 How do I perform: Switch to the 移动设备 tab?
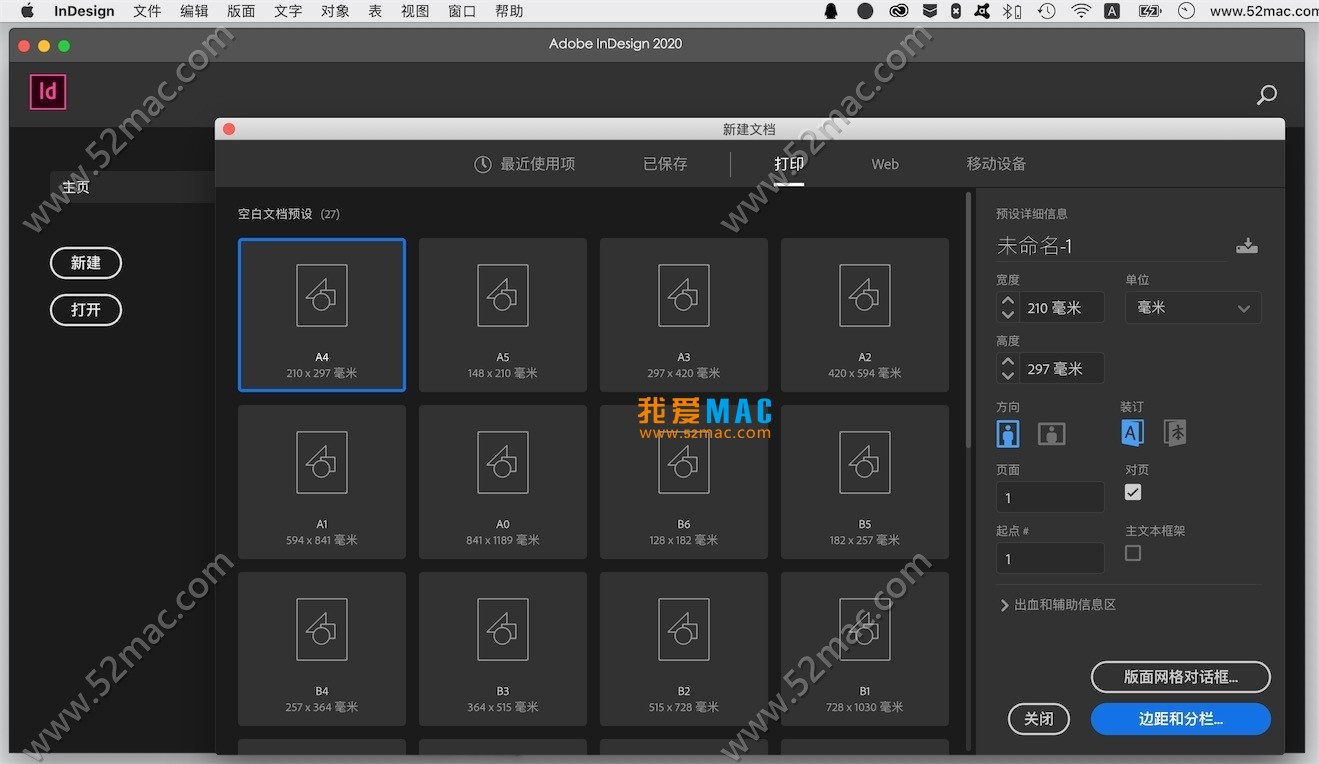click(996, 164)
